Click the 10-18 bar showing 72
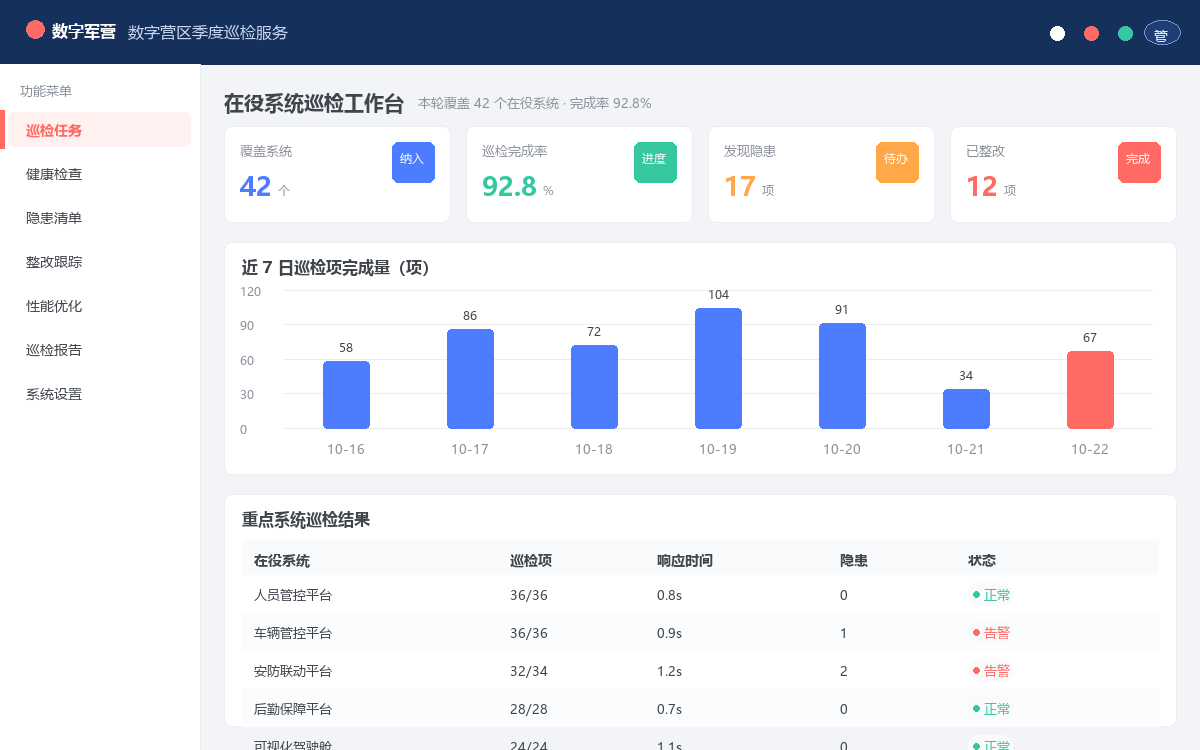This screenshot has height=750, width=1200. point(594,387)
